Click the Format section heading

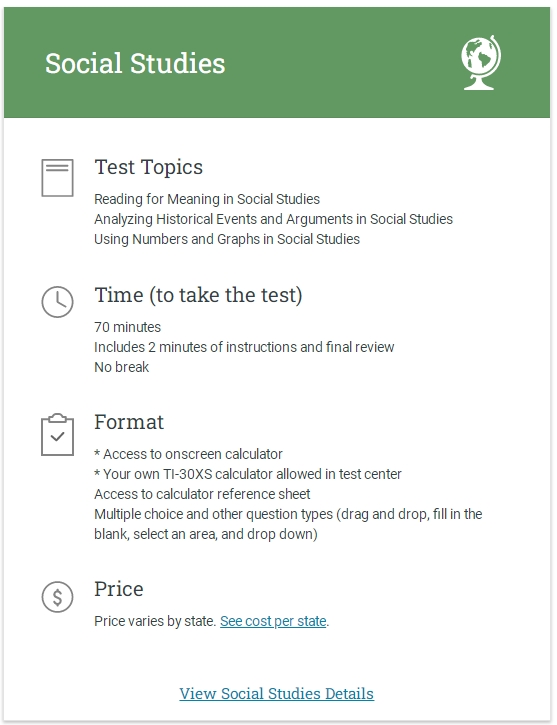[x=129, y=422]
